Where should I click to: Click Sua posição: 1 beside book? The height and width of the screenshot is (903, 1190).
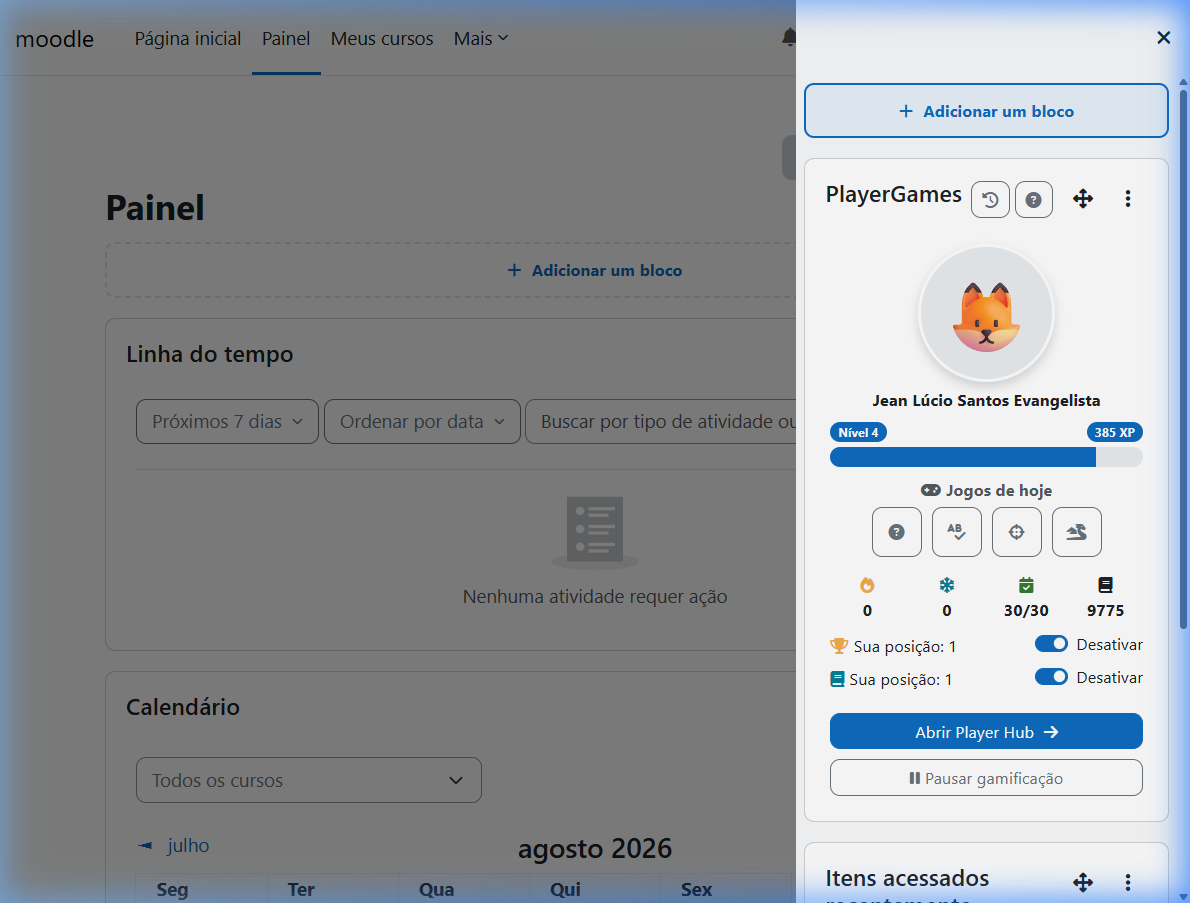[x=900, y=679]
